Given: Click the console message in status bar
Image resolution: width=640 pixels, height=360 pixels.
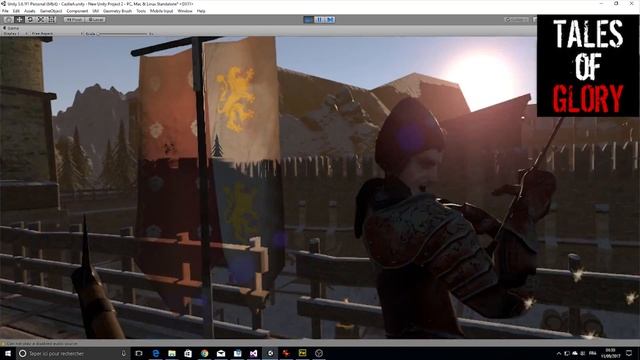Looking at the screenshot, I should [x=42, y=344].
